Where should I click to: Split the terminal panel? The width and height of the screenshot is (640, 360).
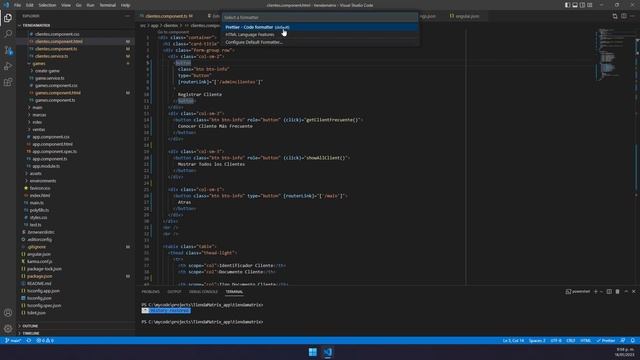(609, 291)
